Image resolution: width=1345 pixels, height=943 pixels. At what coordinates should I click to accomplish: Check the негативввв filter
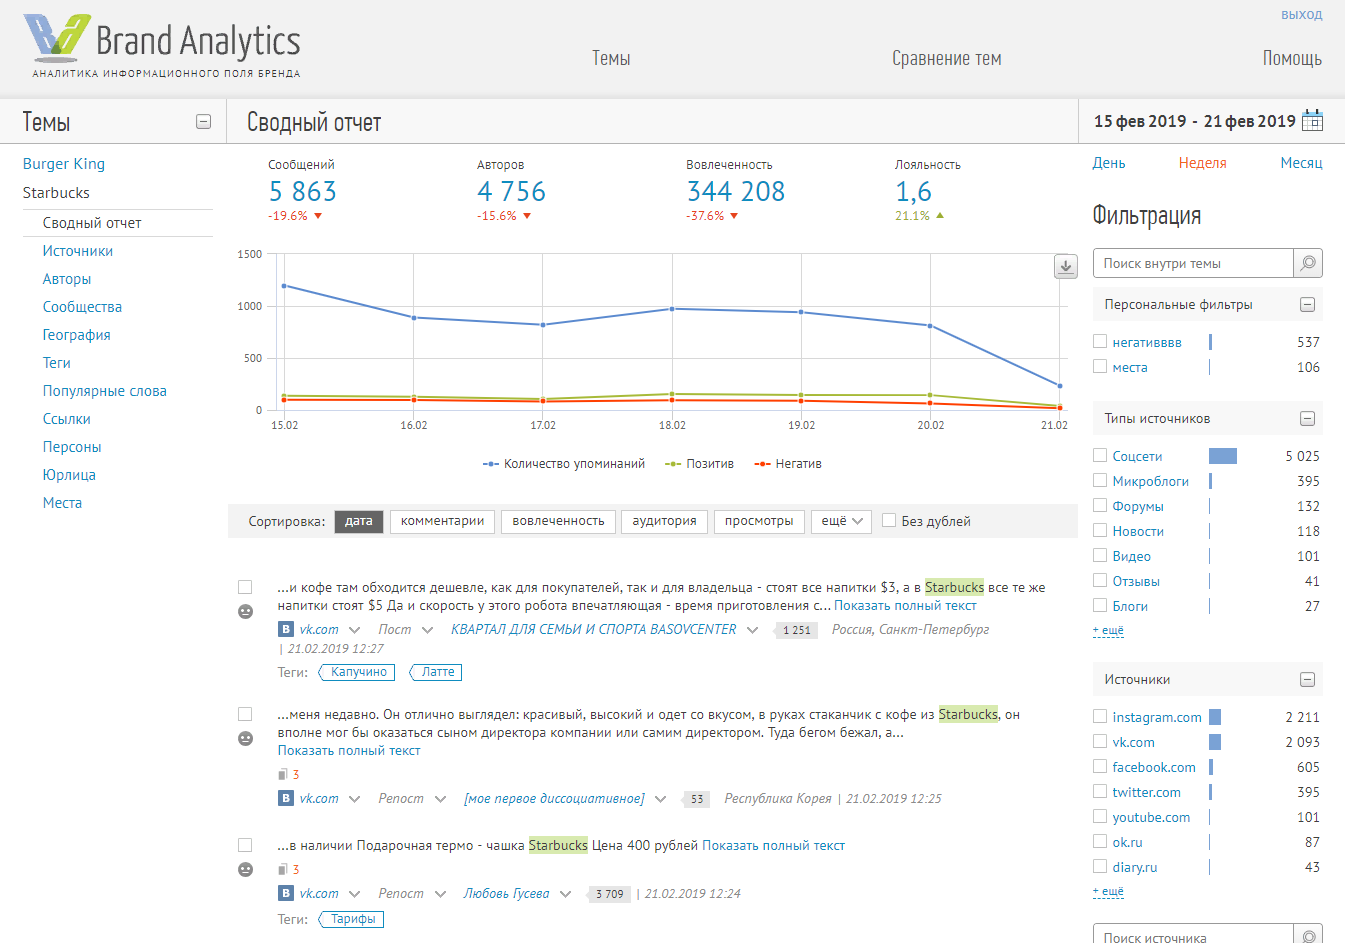[x=1100, y=341]
